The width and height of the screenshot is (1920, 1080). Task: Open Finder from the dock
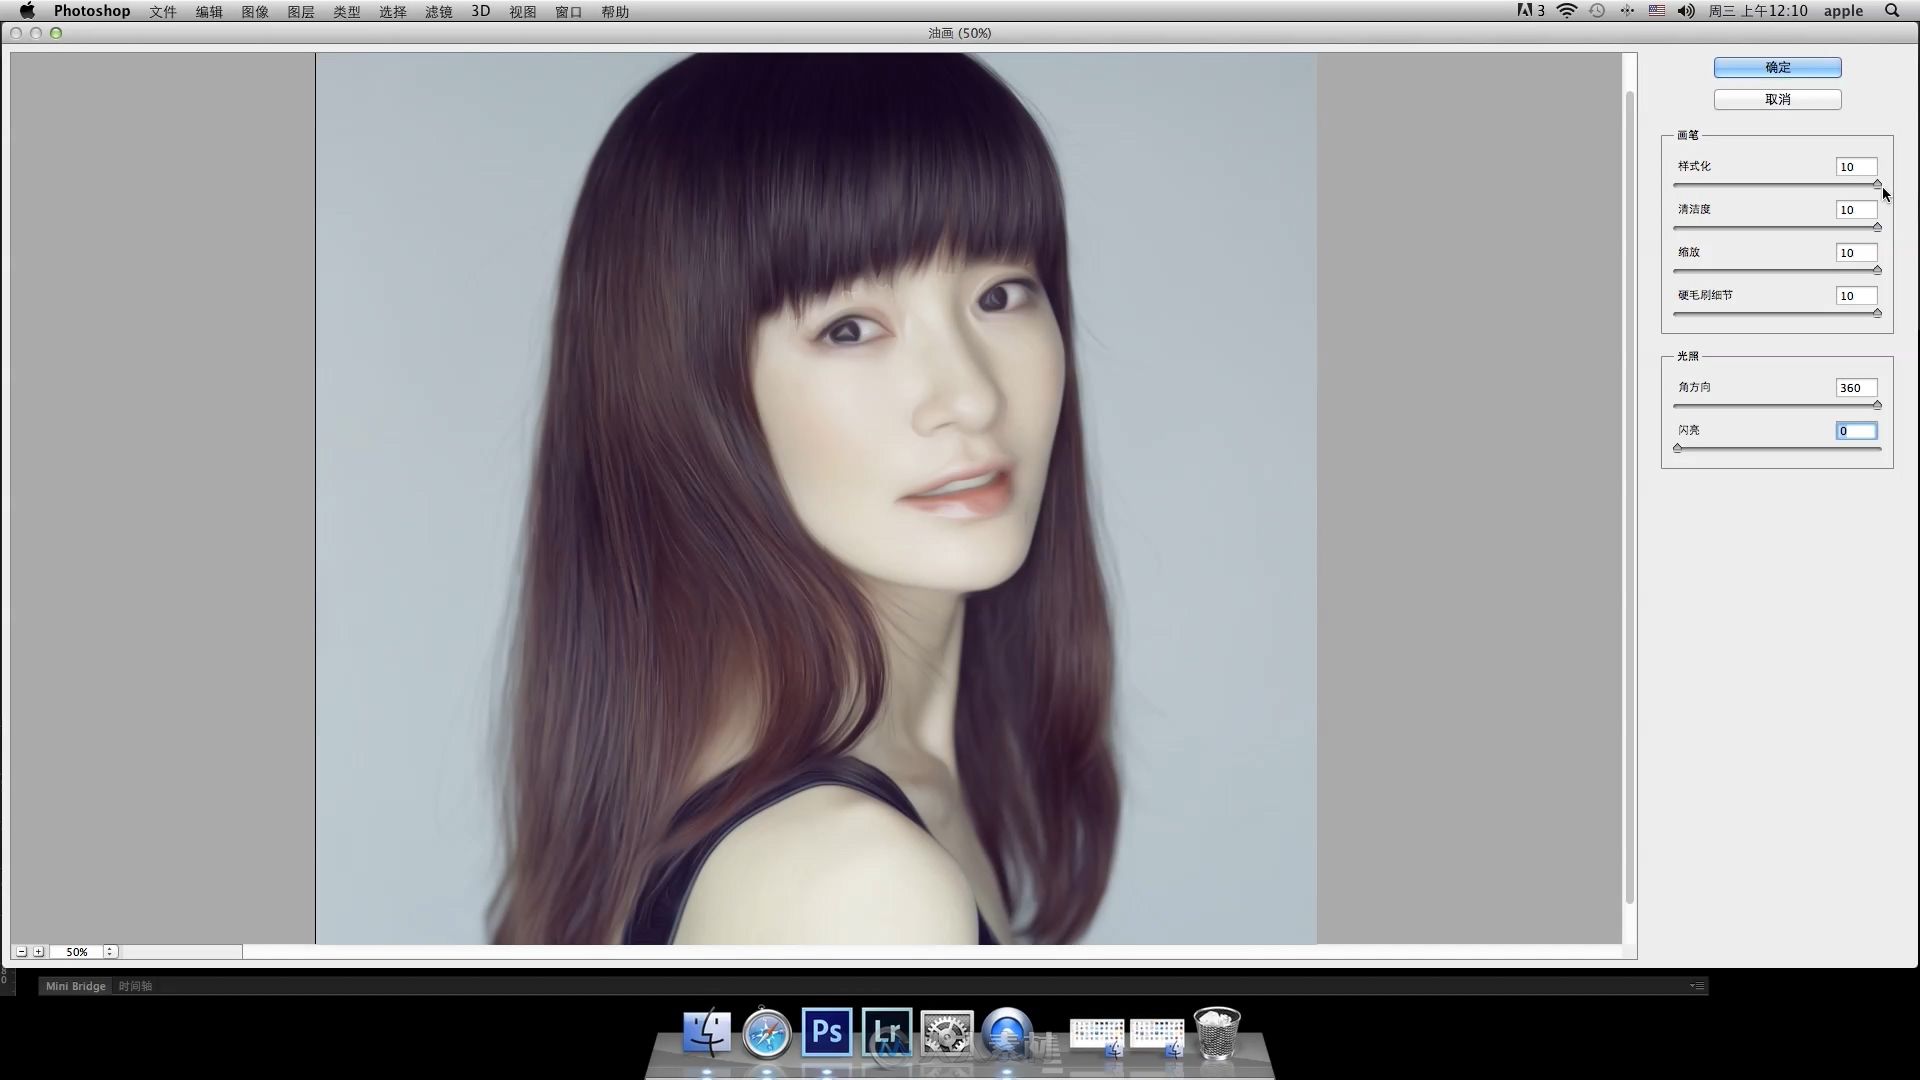tap(707, 1032)
